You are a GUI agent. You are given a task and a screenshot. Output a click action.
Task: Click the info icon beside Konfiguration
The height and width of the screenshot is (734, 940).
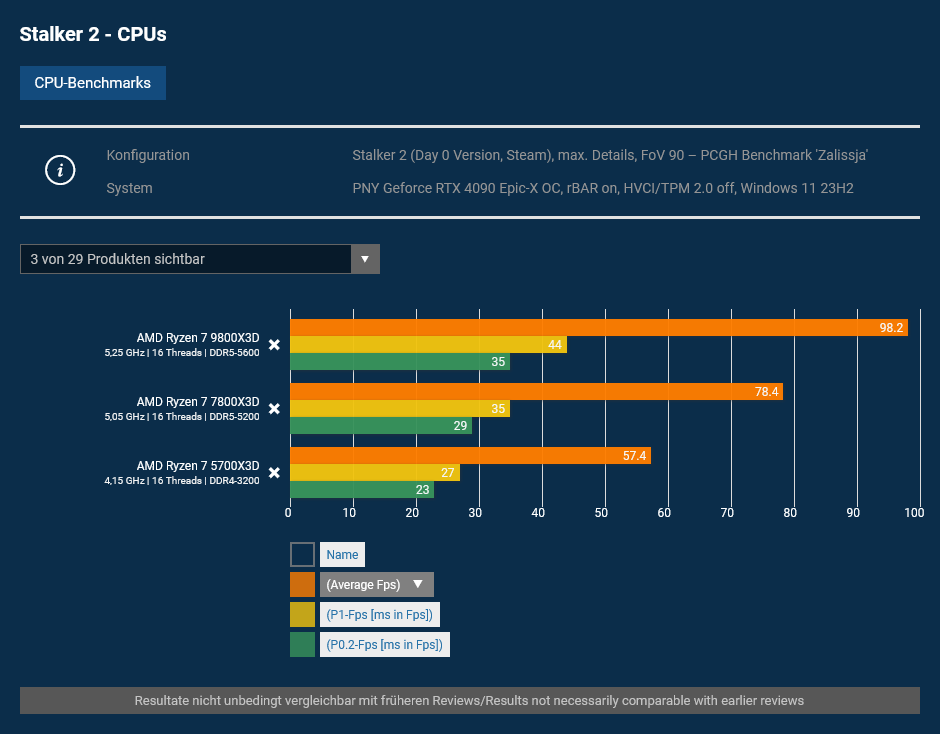point(60,170)
